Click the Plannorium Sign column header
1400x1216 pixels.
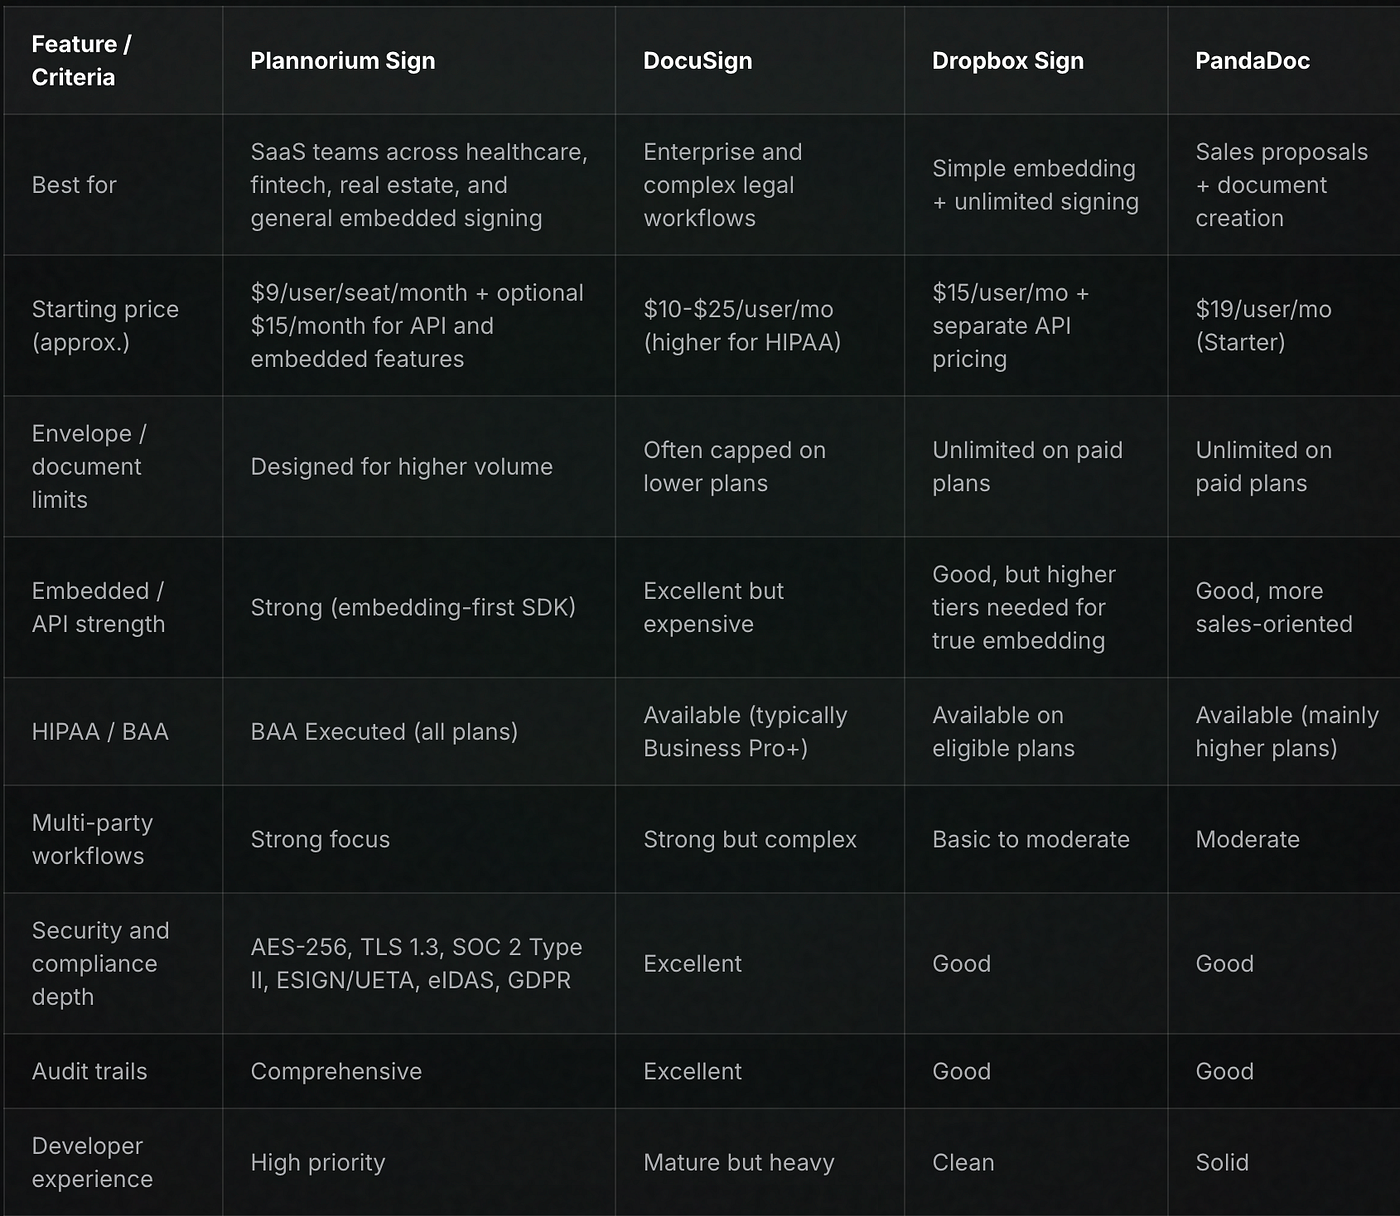(x=342, y=61)
